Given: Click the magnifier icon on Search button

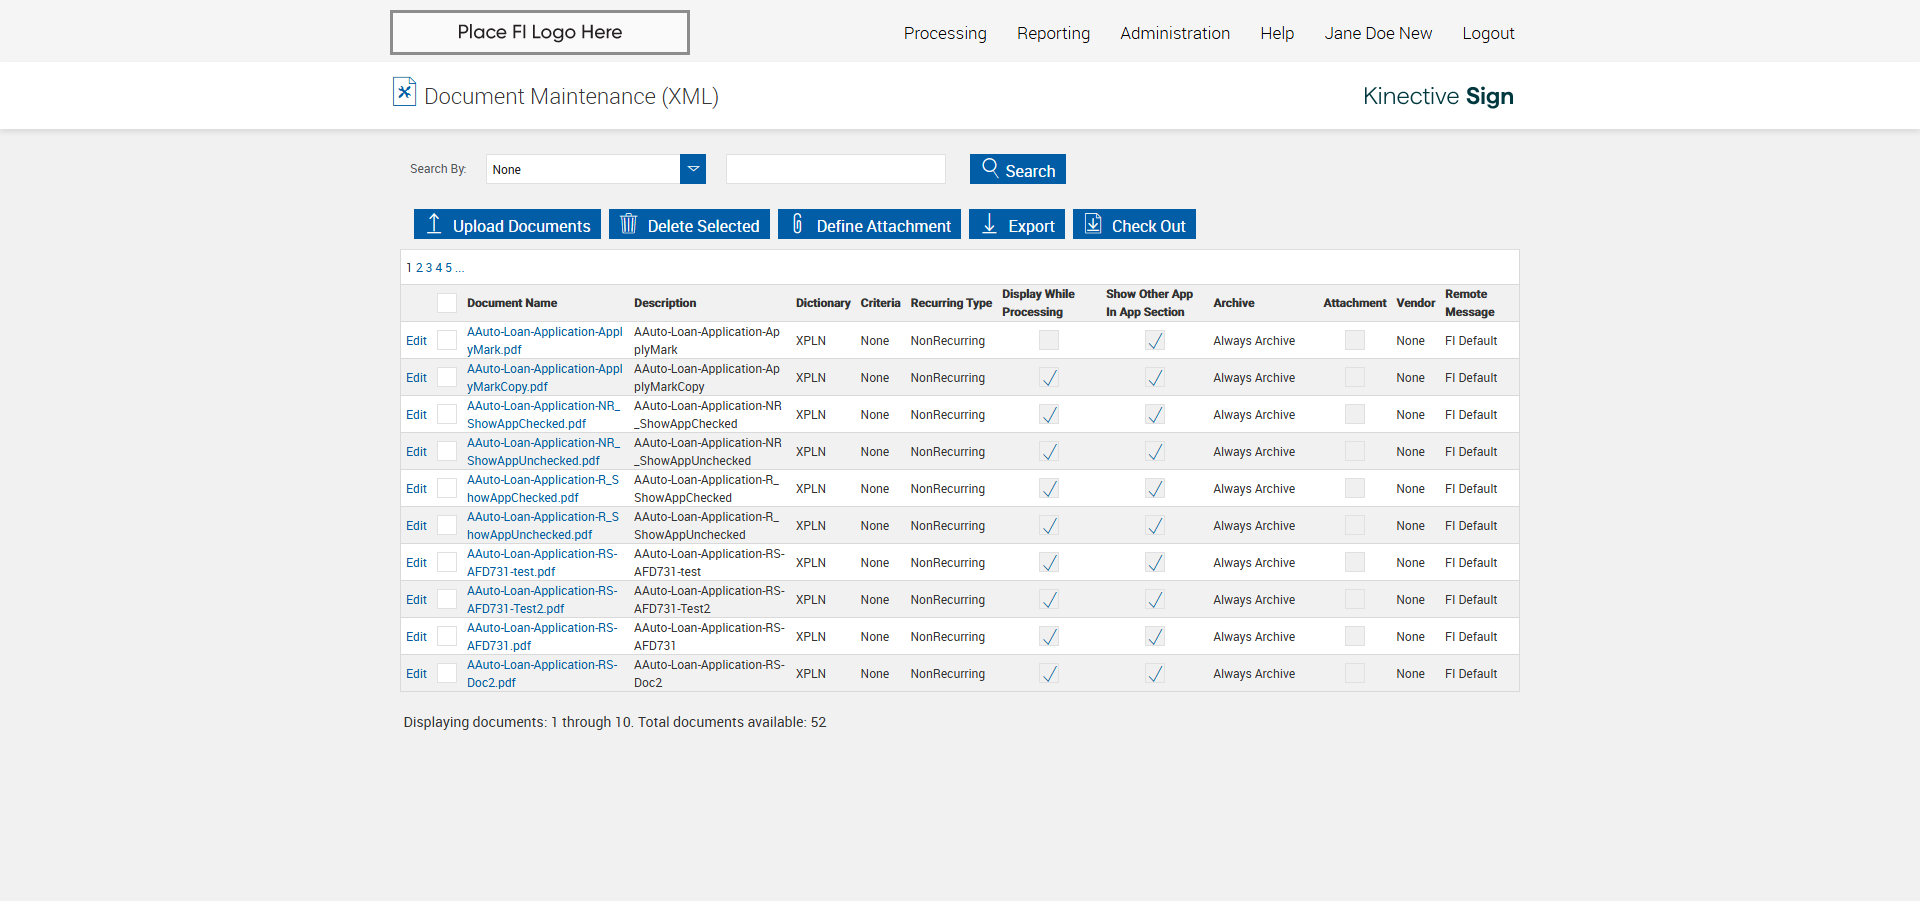Looking at the screenshot, I should [x=990, y=168].
